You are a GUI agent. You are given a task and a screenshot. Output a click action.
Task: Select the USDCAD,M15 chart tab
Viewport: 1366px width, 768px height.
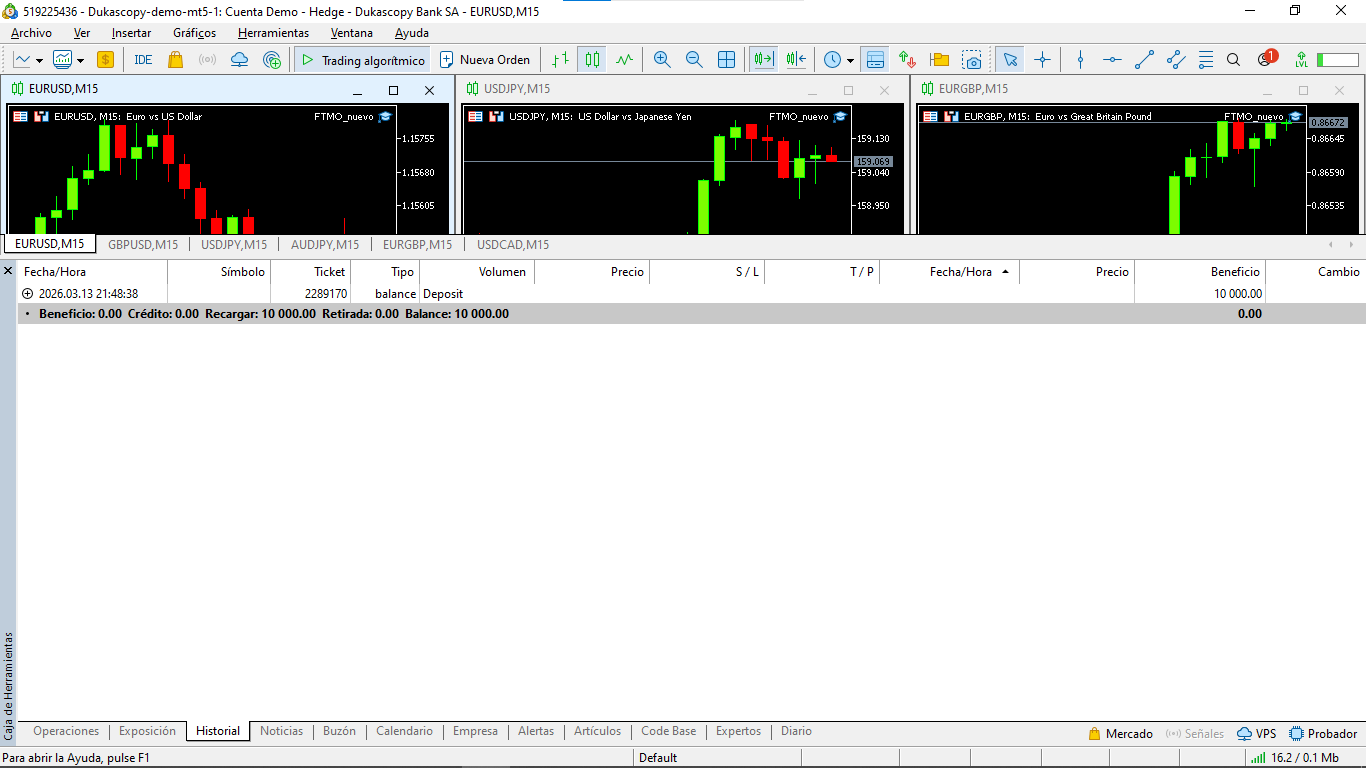512,244
